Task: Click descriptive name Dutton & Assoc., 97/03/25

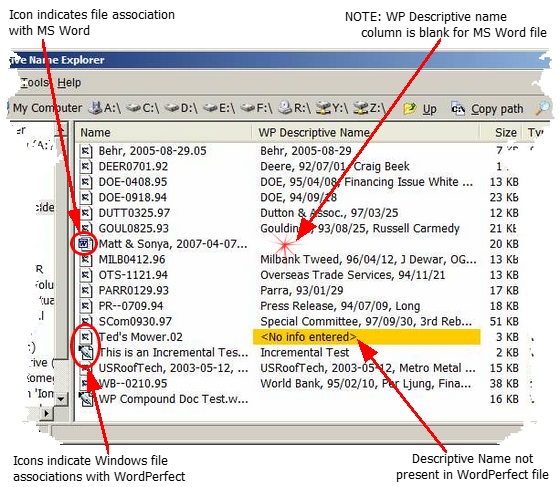Action: pyautogui.click(x=329, y=213)
